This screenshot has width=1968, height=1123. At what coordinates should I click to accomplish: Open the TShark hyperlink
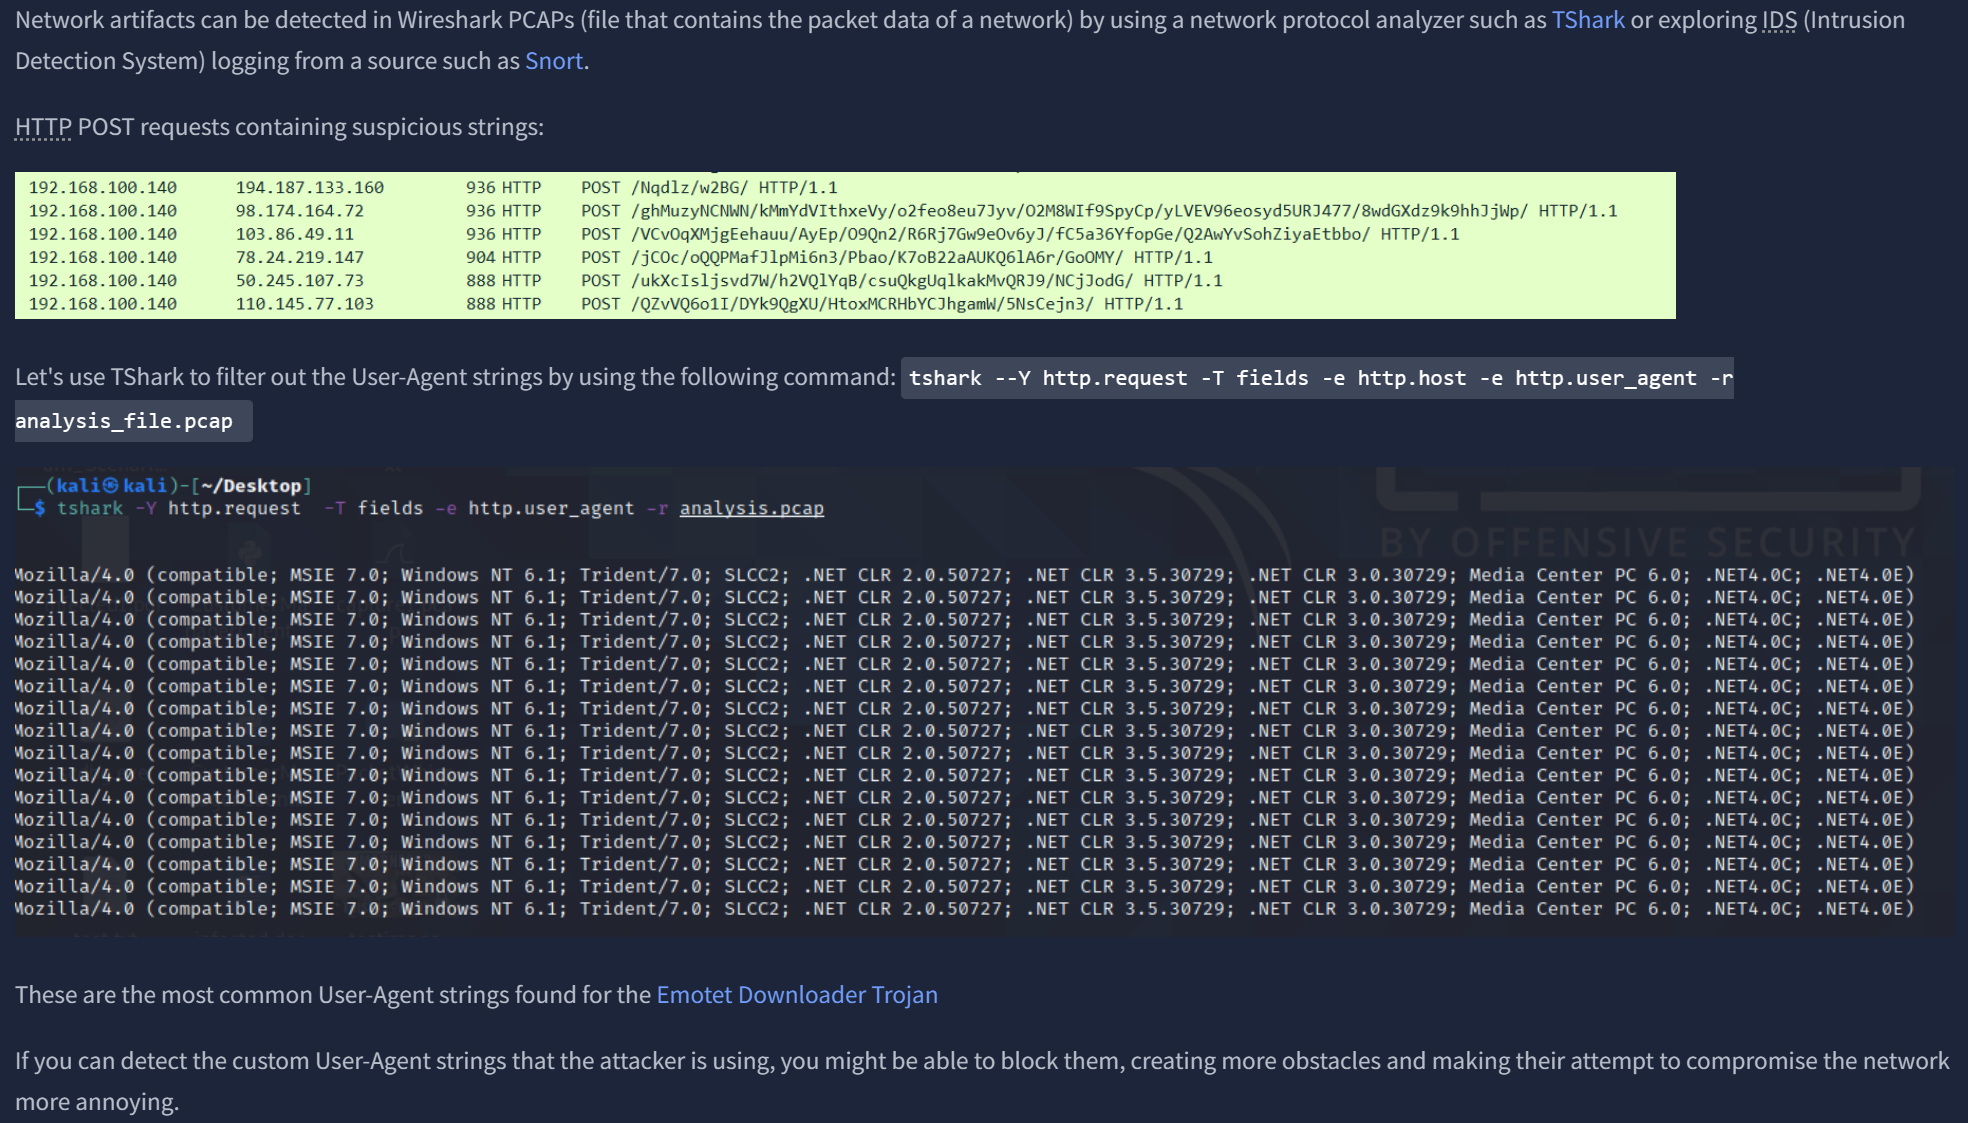click(x=1587, y=20)
